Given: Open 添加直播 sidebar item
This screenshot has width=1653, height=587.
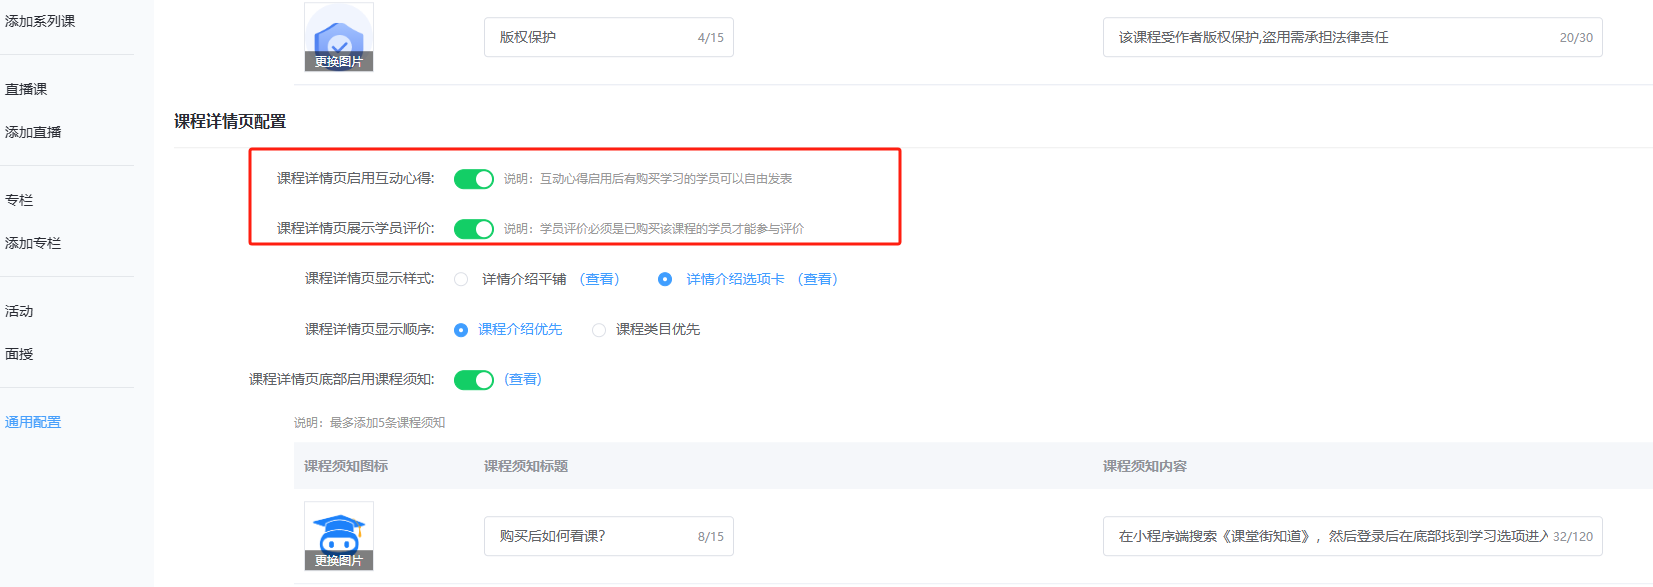Looking at the screenshot, I should point(33,132).
